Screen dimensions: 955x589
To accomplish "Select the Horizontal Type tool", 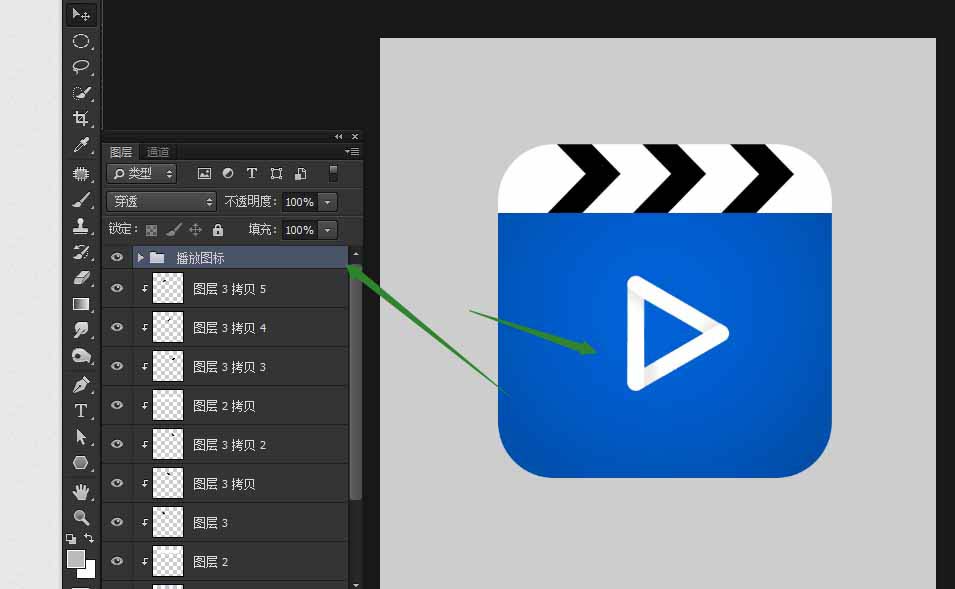I will (81, 411).
